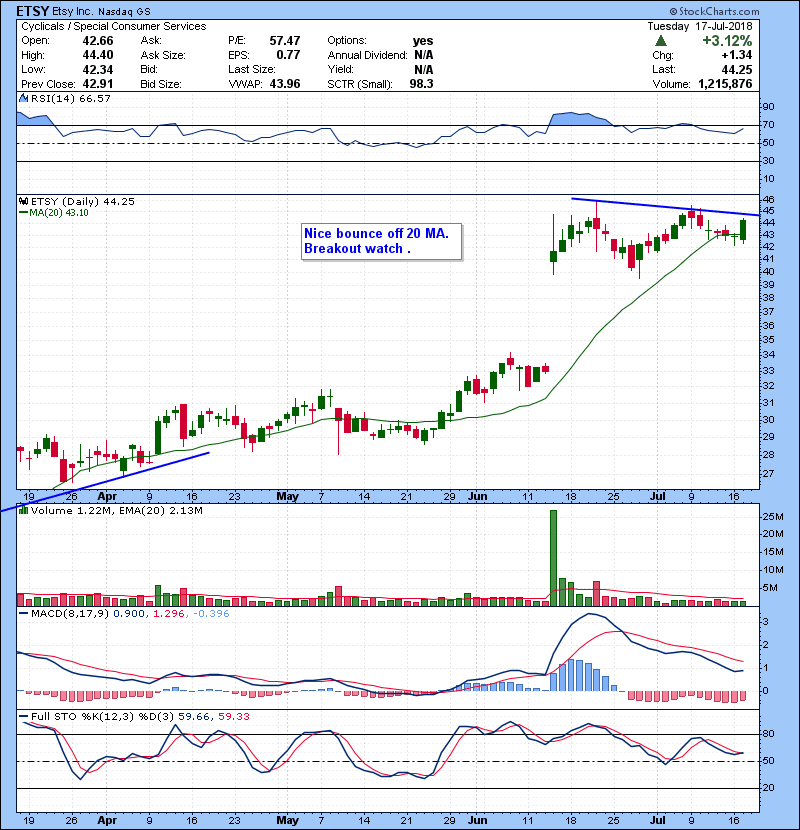Click the RSI axis label 10
Screen dimensions: 800x830
(x=768, y=179)
